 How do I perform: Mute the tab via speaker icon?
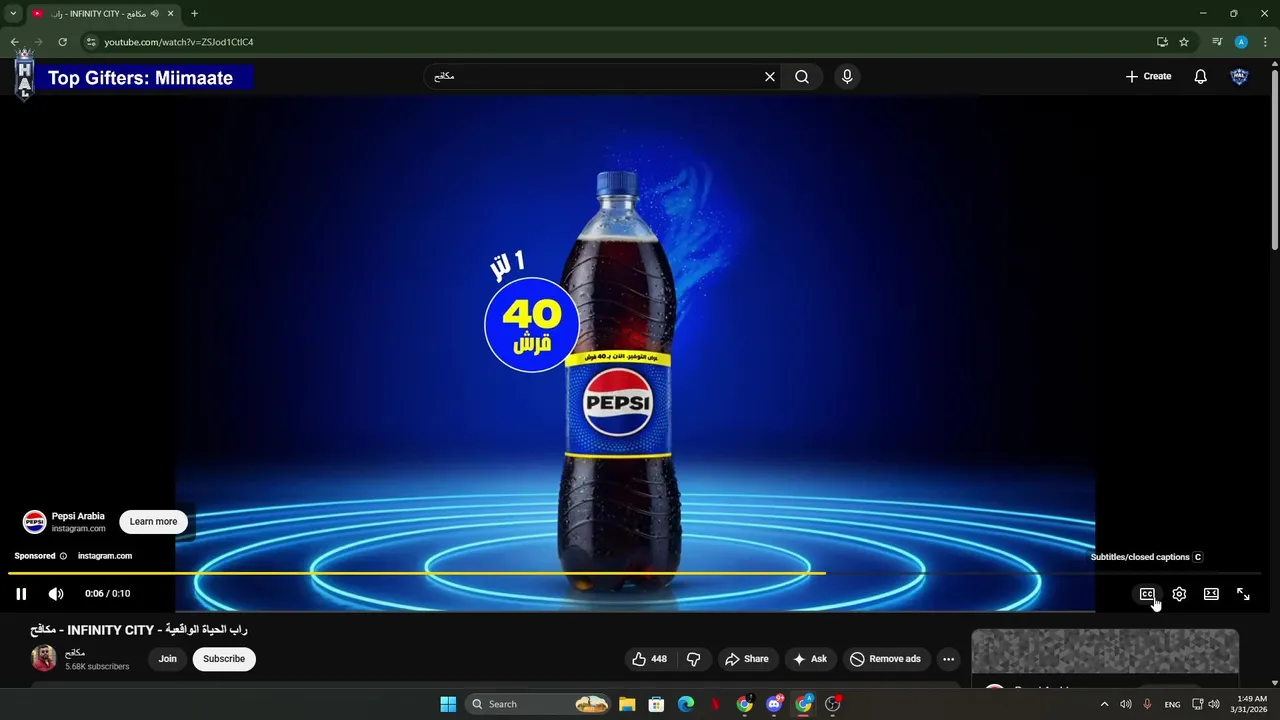click(x=155, y=14)
